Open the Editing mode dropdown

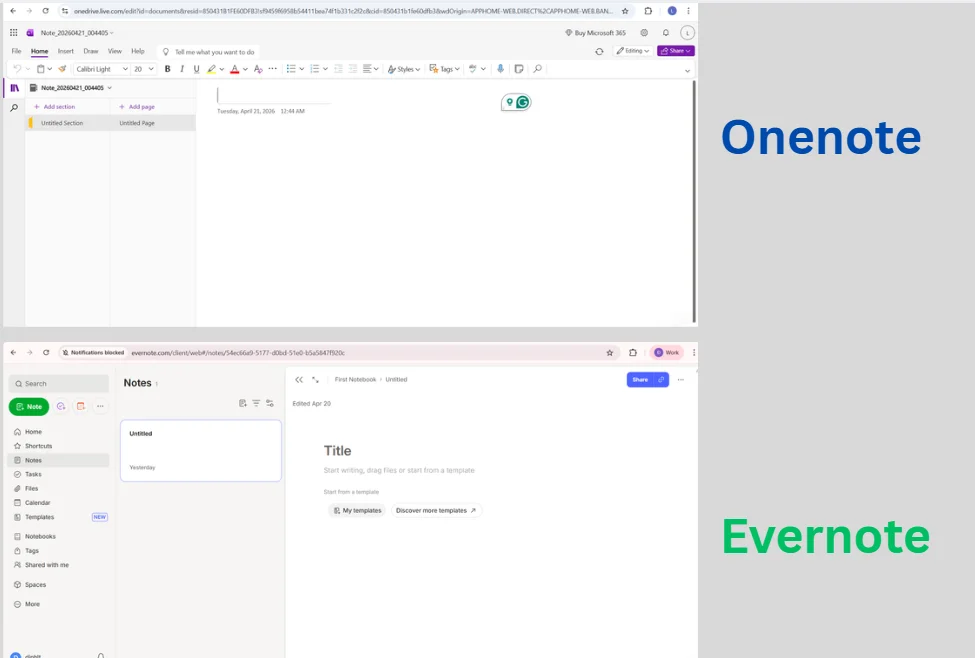coord(633,51)
